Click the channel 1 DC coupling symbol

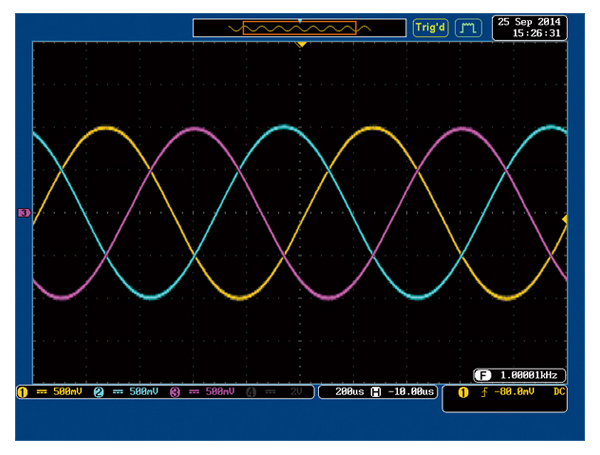pyautogui.click(x=41, y=392)
